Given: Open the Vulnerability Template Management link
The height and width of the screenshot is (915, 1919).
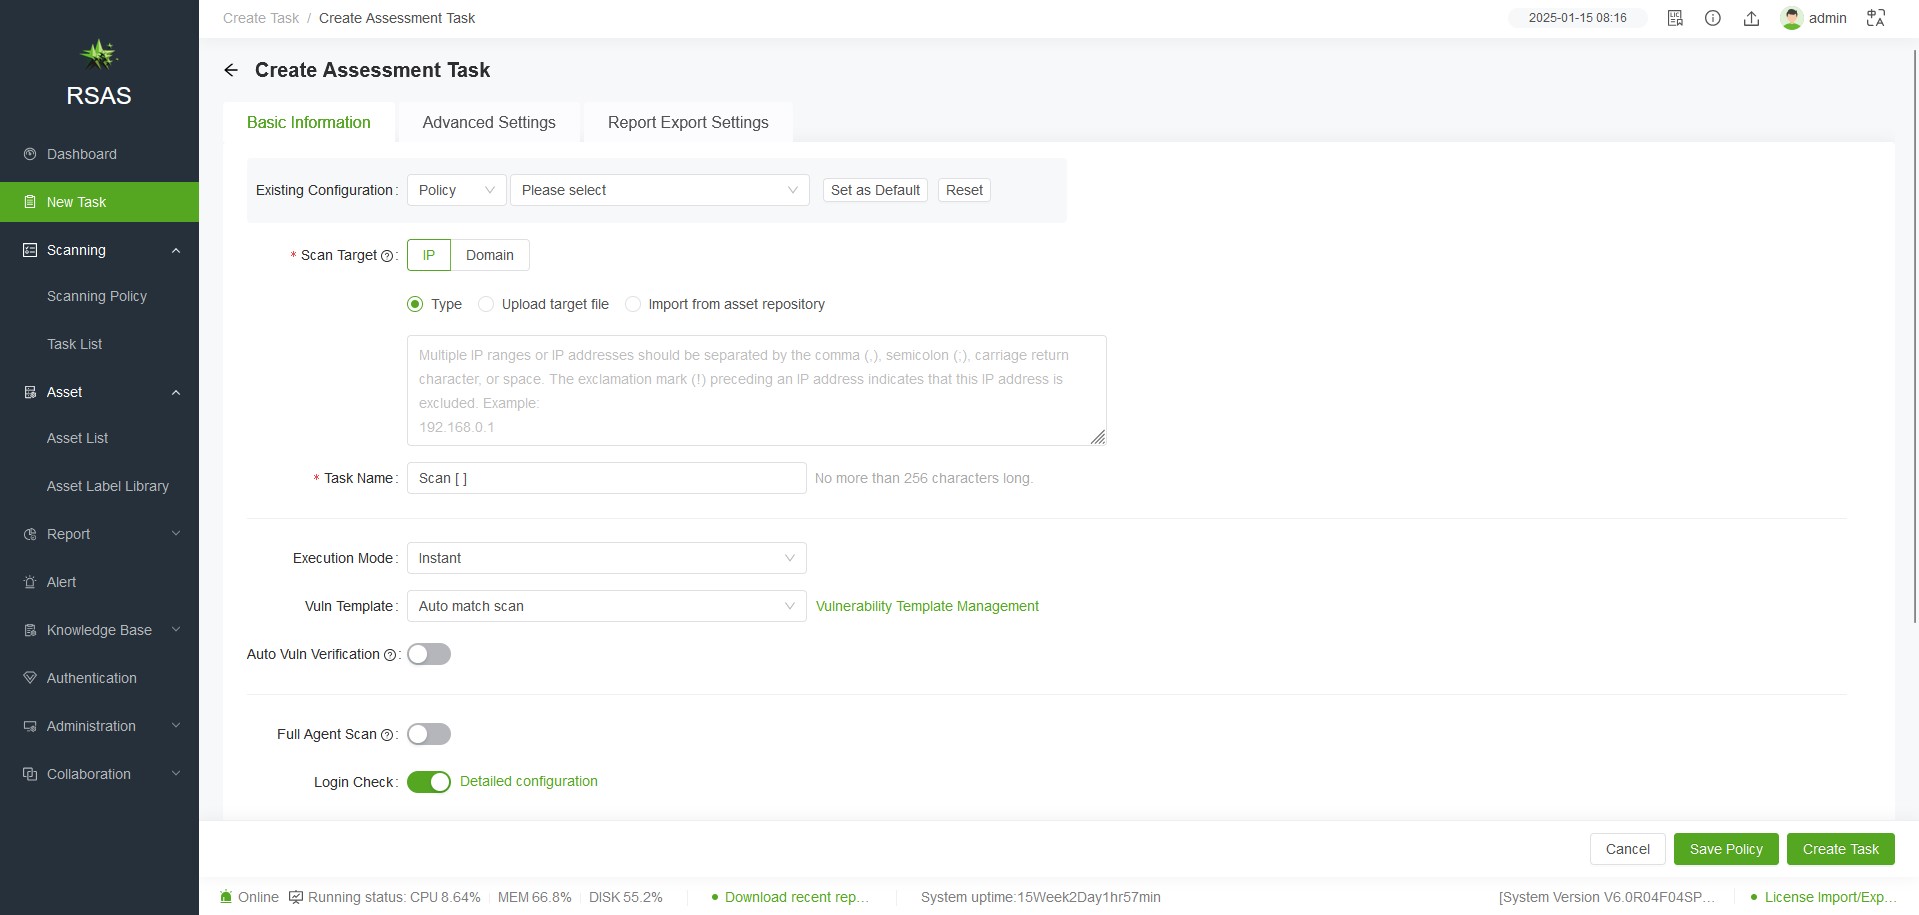Looking at the screenshot, I should tap(927, 606).
